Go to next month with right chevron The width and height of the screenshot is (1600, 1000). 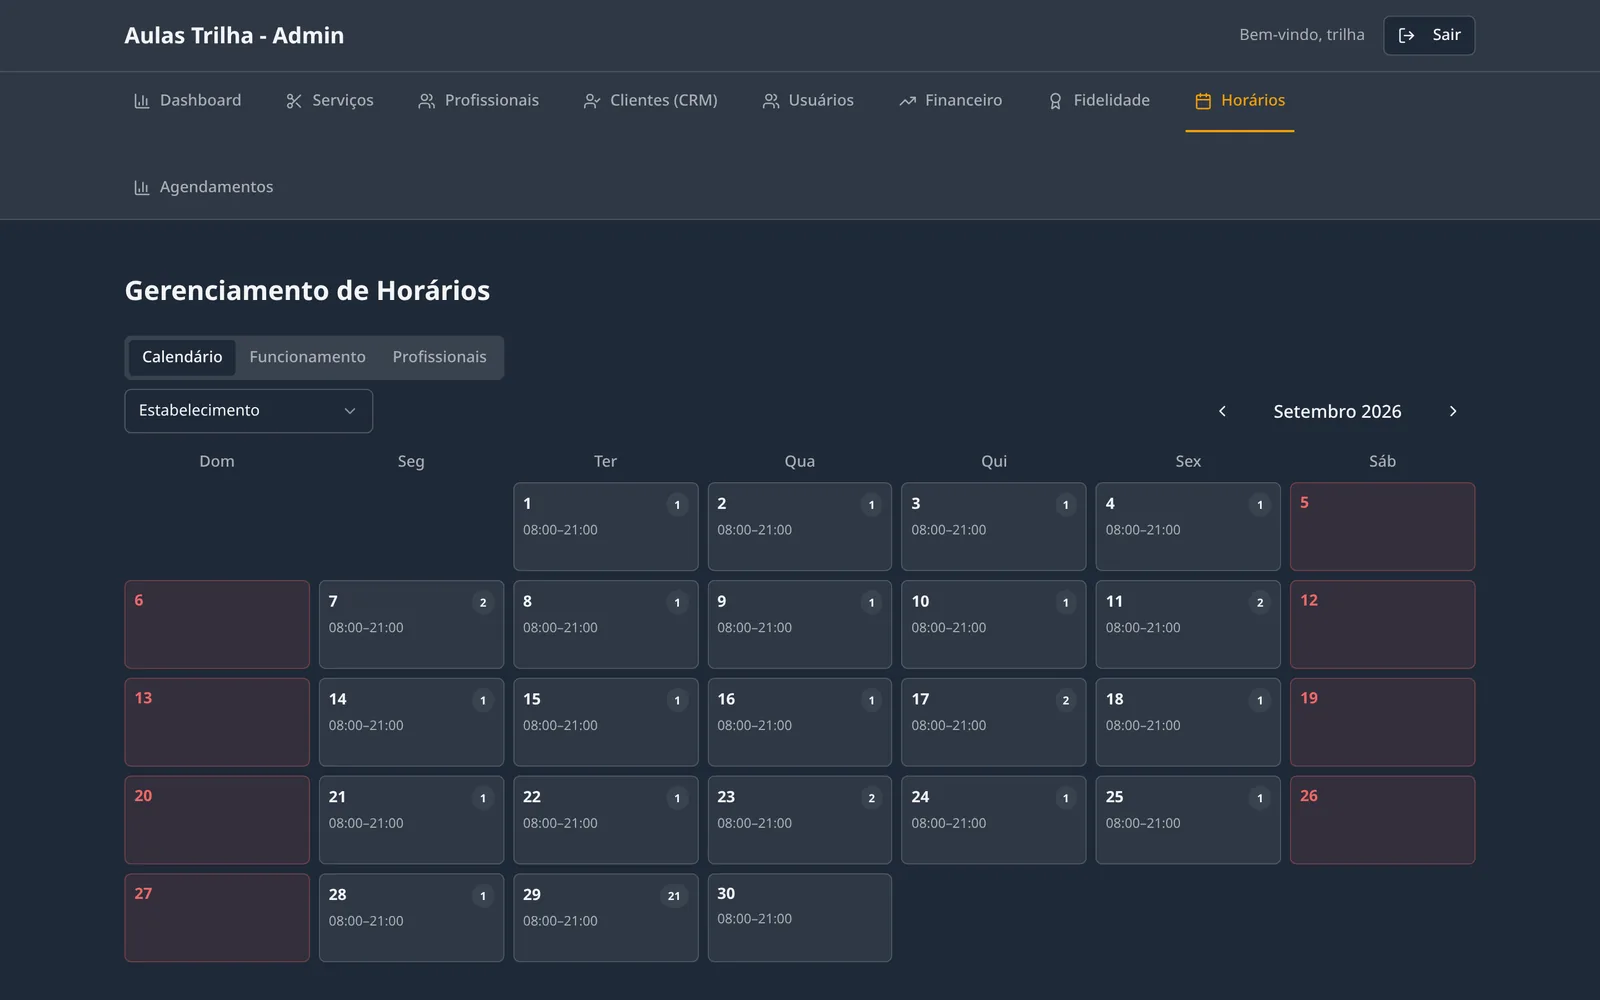tap(1453, 411)
